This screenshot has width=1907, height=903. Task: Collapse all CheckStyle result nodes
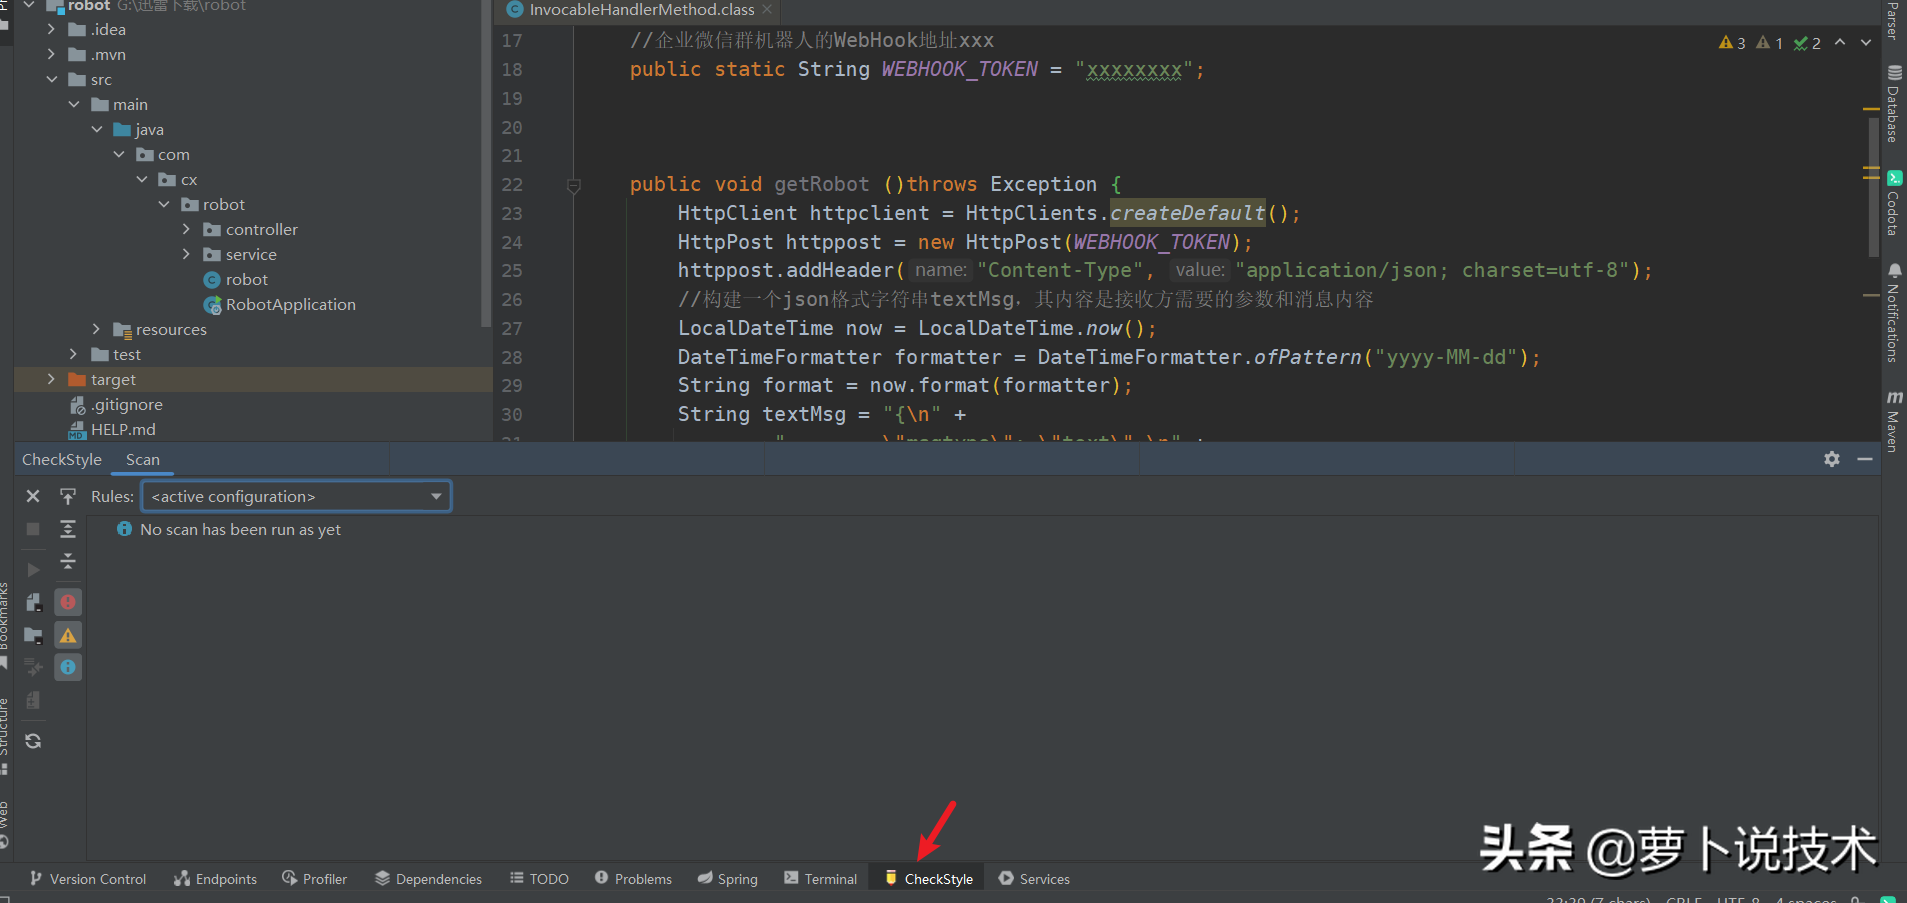tap(68, 562)
